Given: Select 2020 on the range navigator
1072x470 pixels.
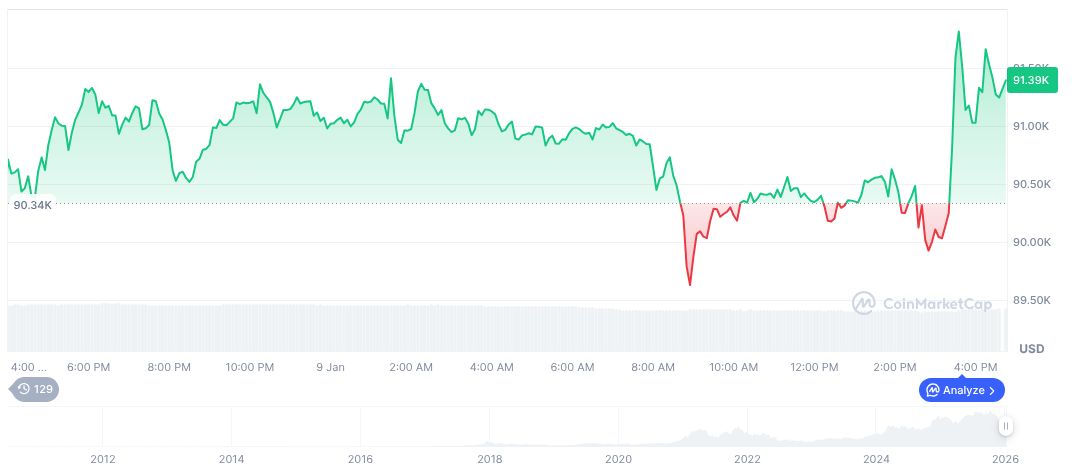Looking at the screenshot, I should click(x=619, y=459).
